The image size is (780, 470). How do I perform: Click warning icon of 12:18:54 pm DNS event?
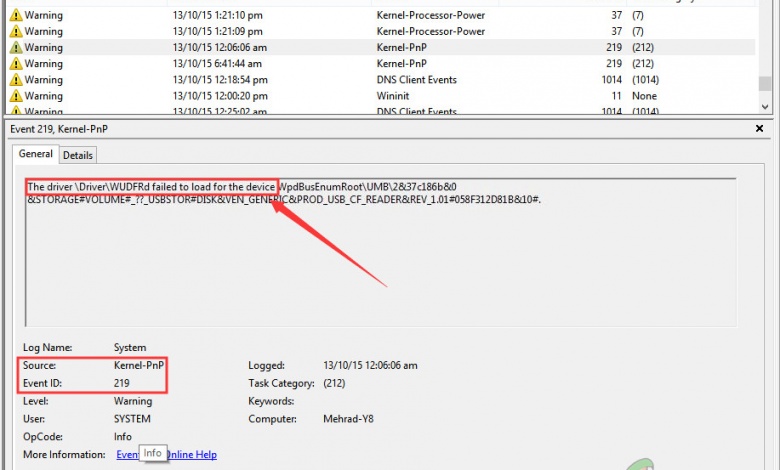tap(16, 80)
